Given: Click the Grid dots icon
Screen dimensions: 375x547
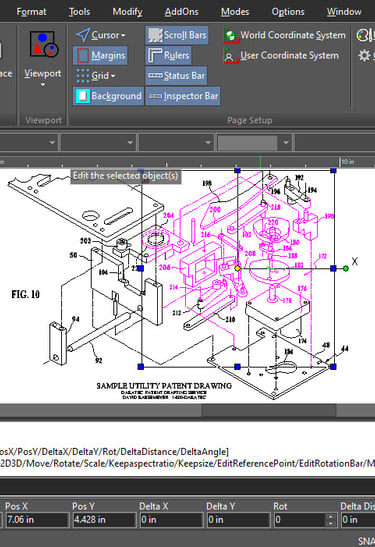Looking at the screenshot, I should pos(83,75).
